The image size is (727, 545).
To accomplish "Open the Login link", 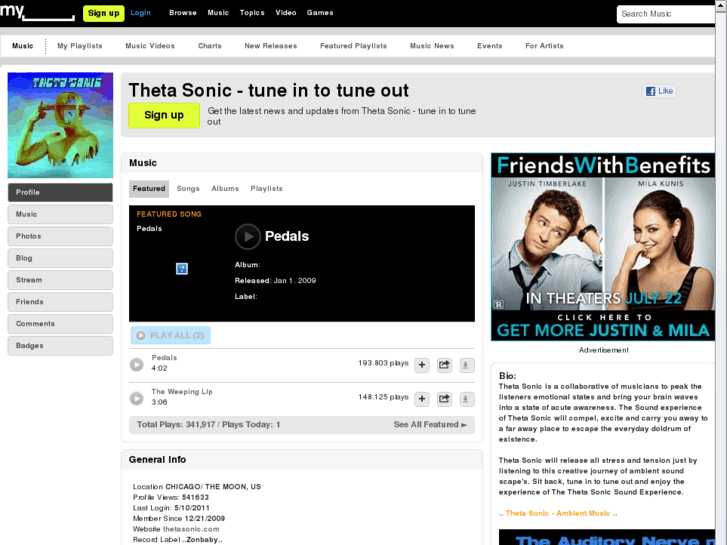I will click(140, 13).
